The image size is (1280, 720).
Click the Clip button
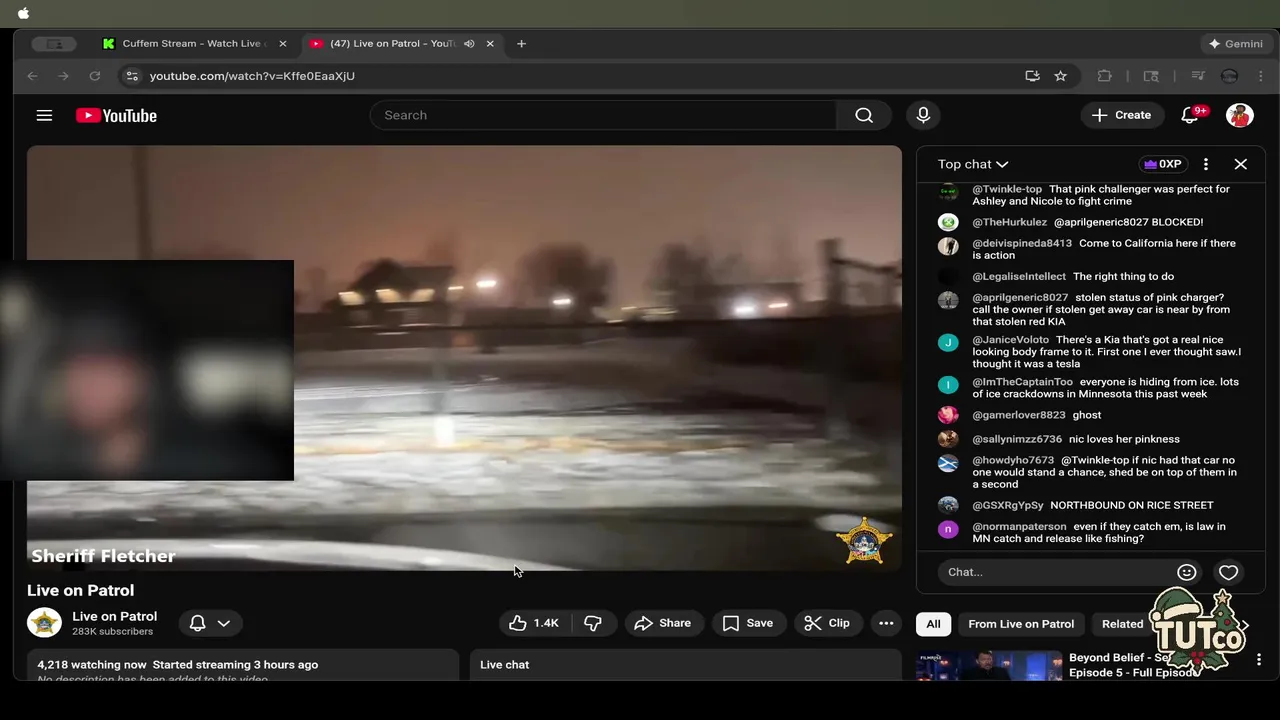[x=827, y=623]
